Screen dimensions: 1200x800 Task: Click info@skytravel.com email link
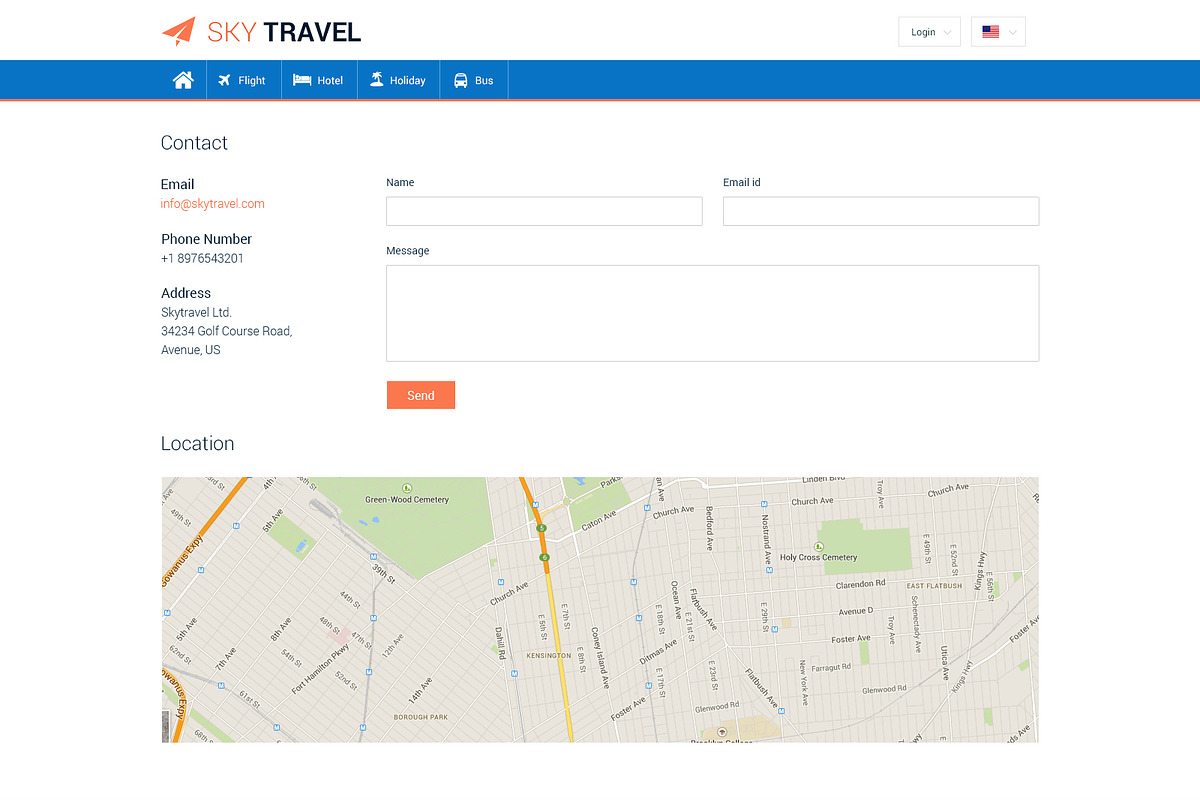point(213,204)
